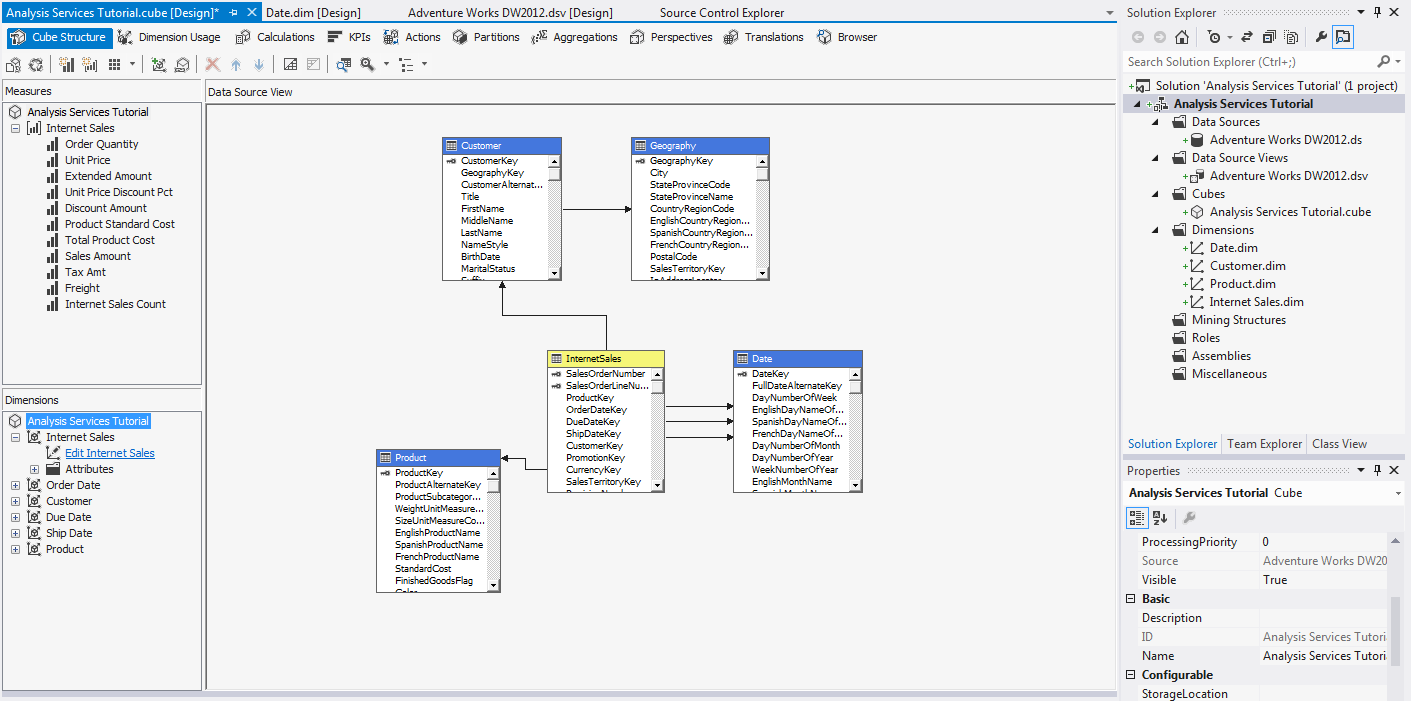Click the InternetSales table vertical scrollbar

[657, 429]
